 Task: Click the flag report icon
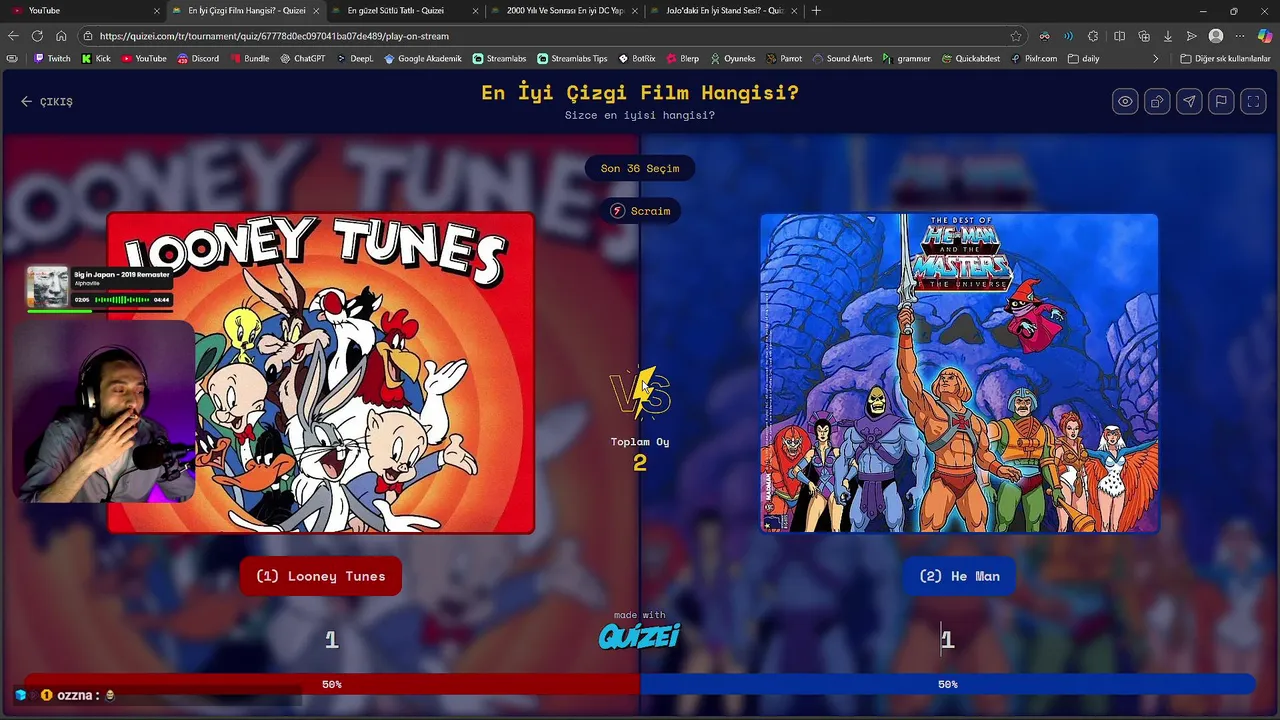pos(1221,101)
